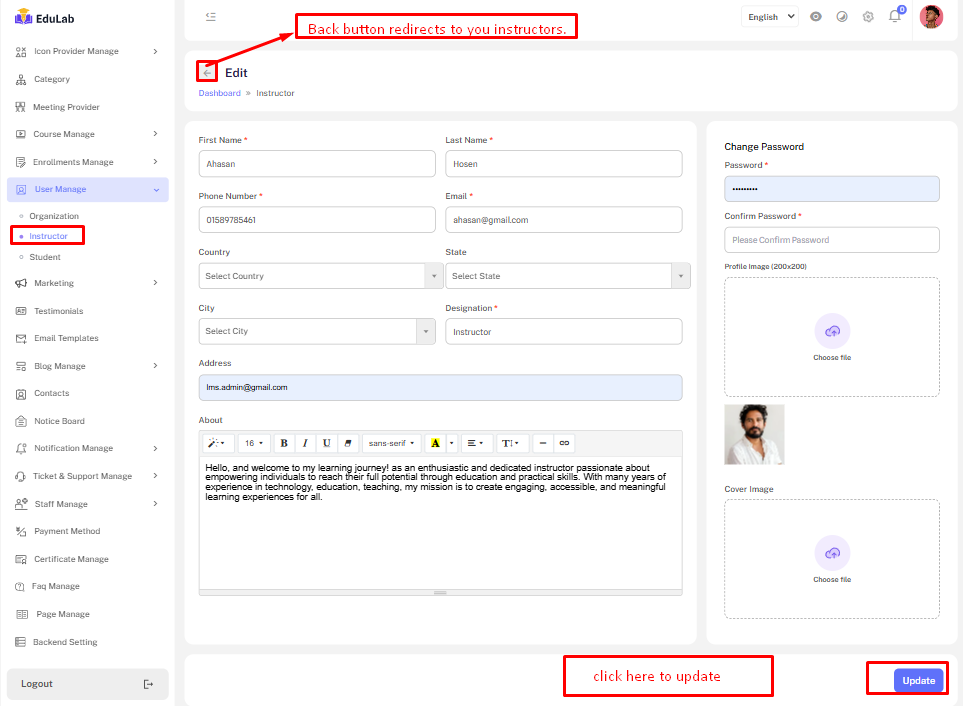Click the yellow text highlight color button

[x=435, y=443]
